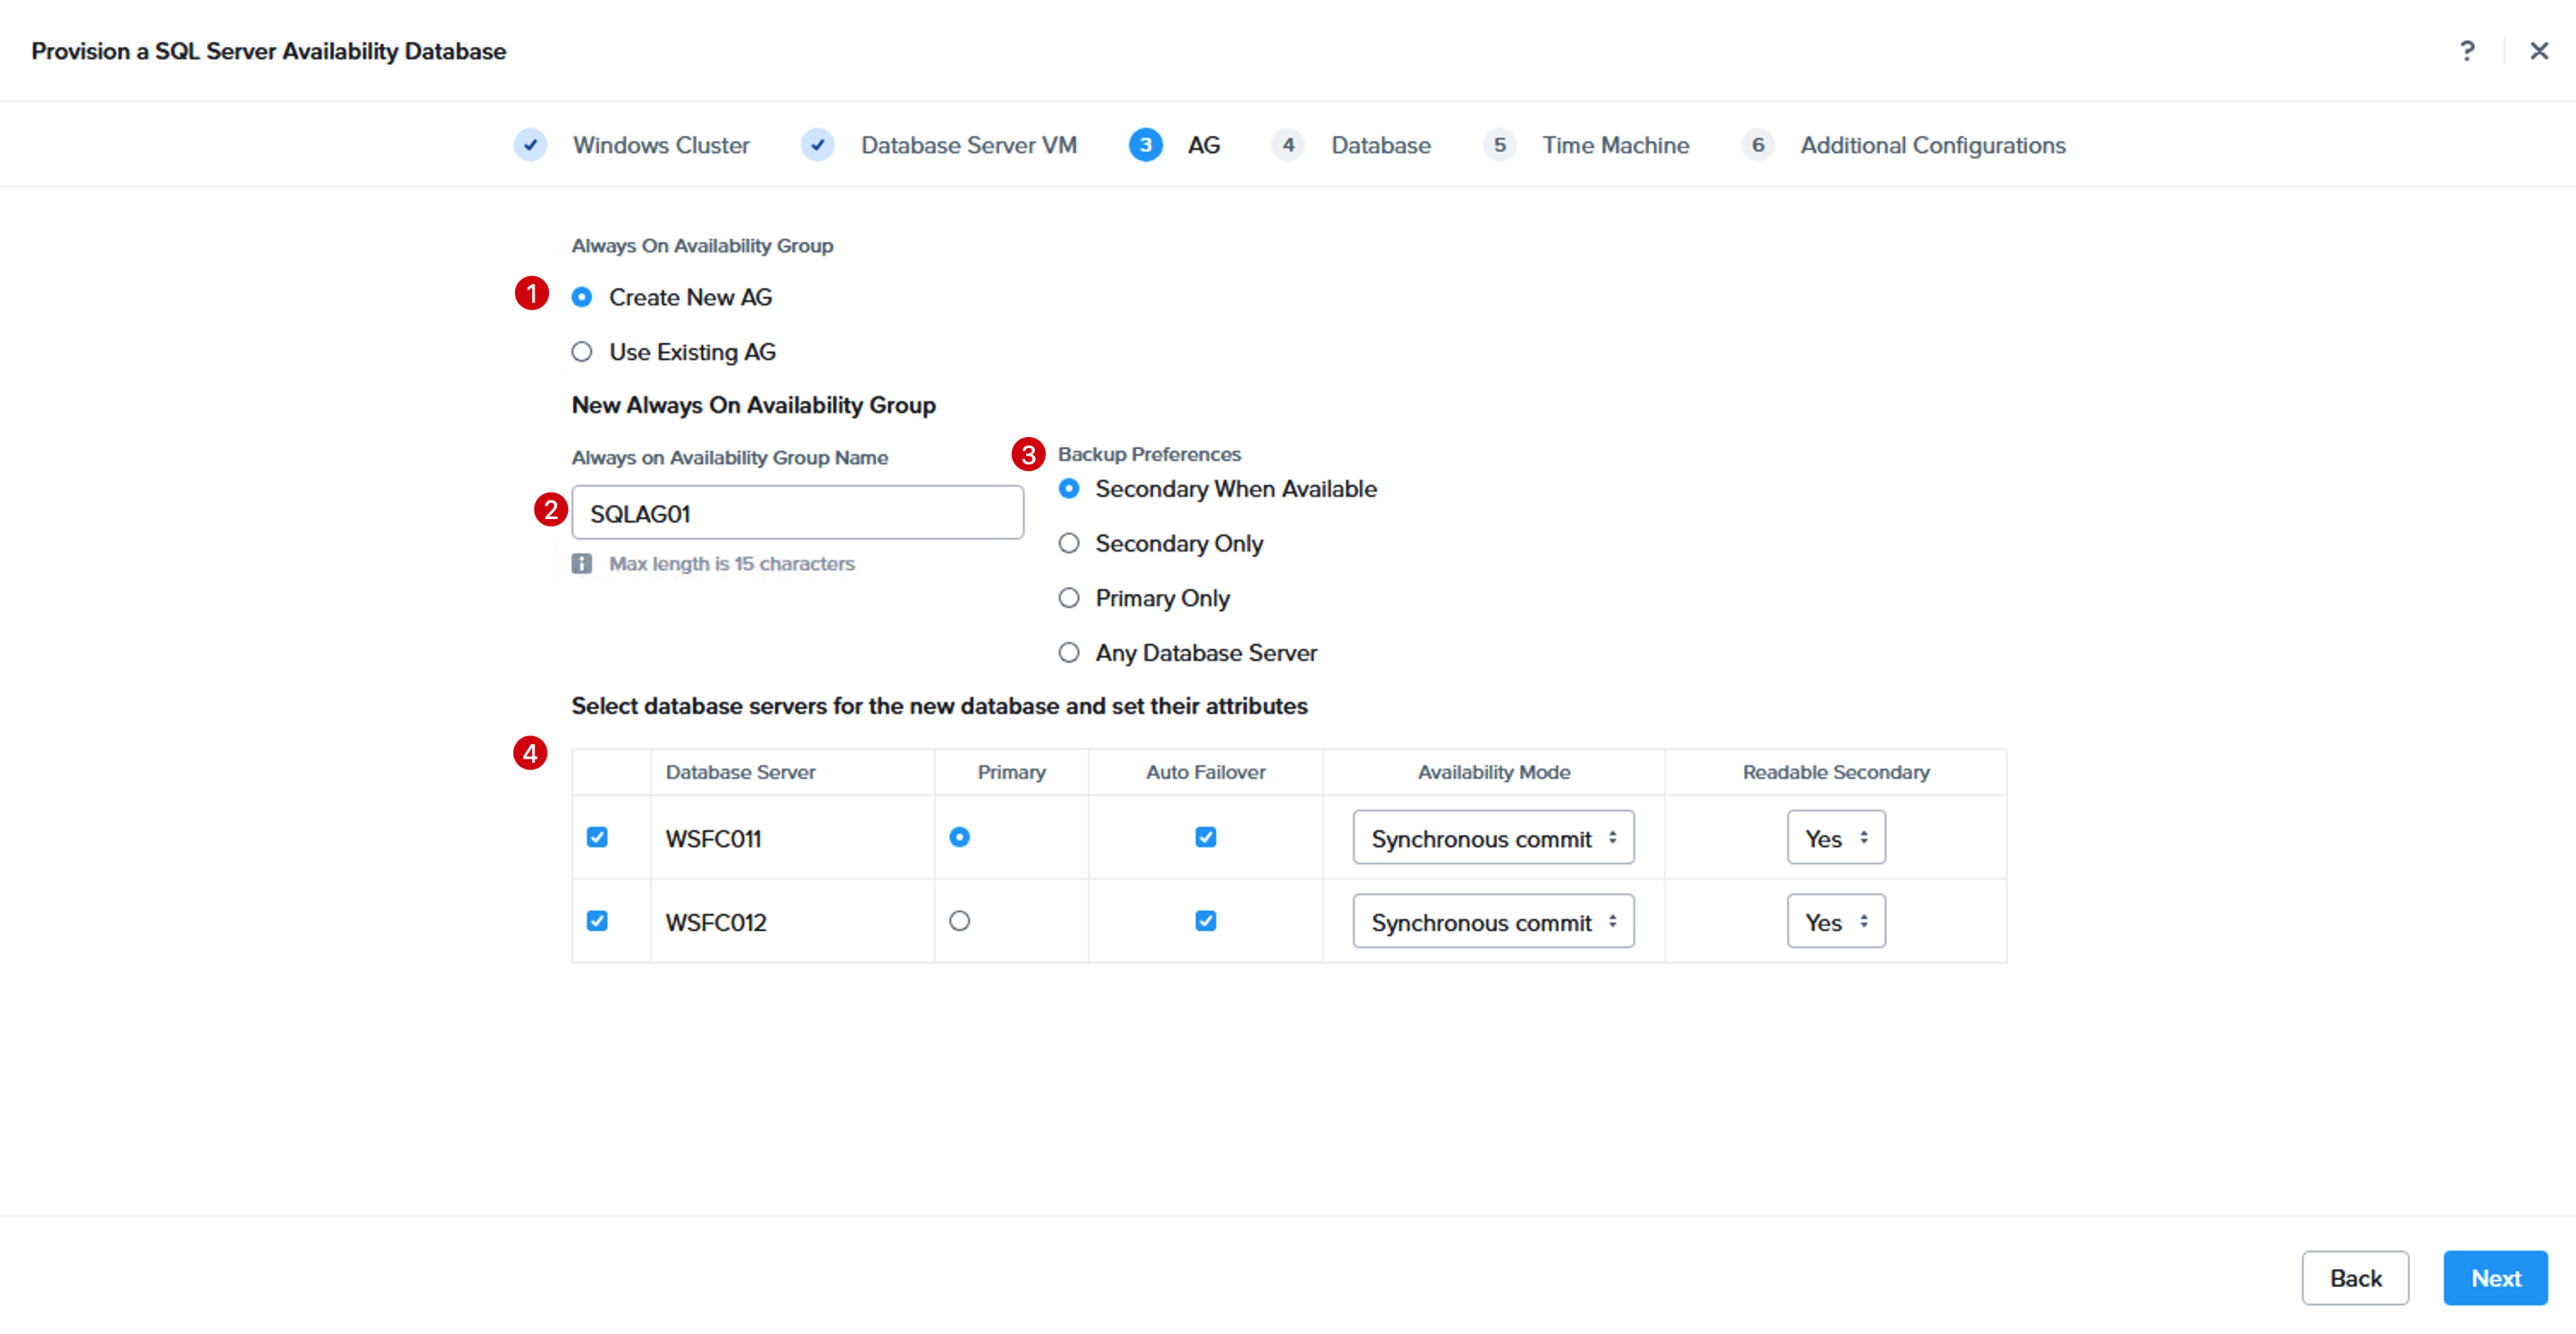
Task: Uncheck the WSFC011 server selection checkbox
Action: 597,837
